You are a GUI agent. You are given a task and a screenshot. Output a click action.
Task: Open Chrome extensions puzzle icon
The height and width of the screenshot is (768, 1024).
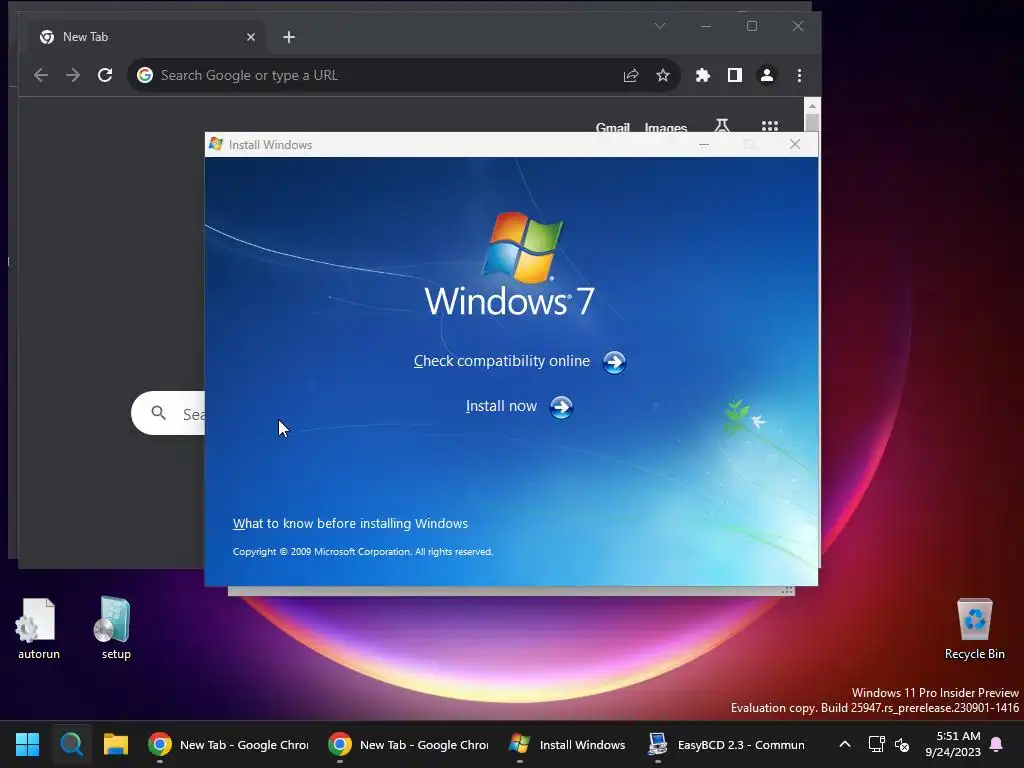pos(703,75)
